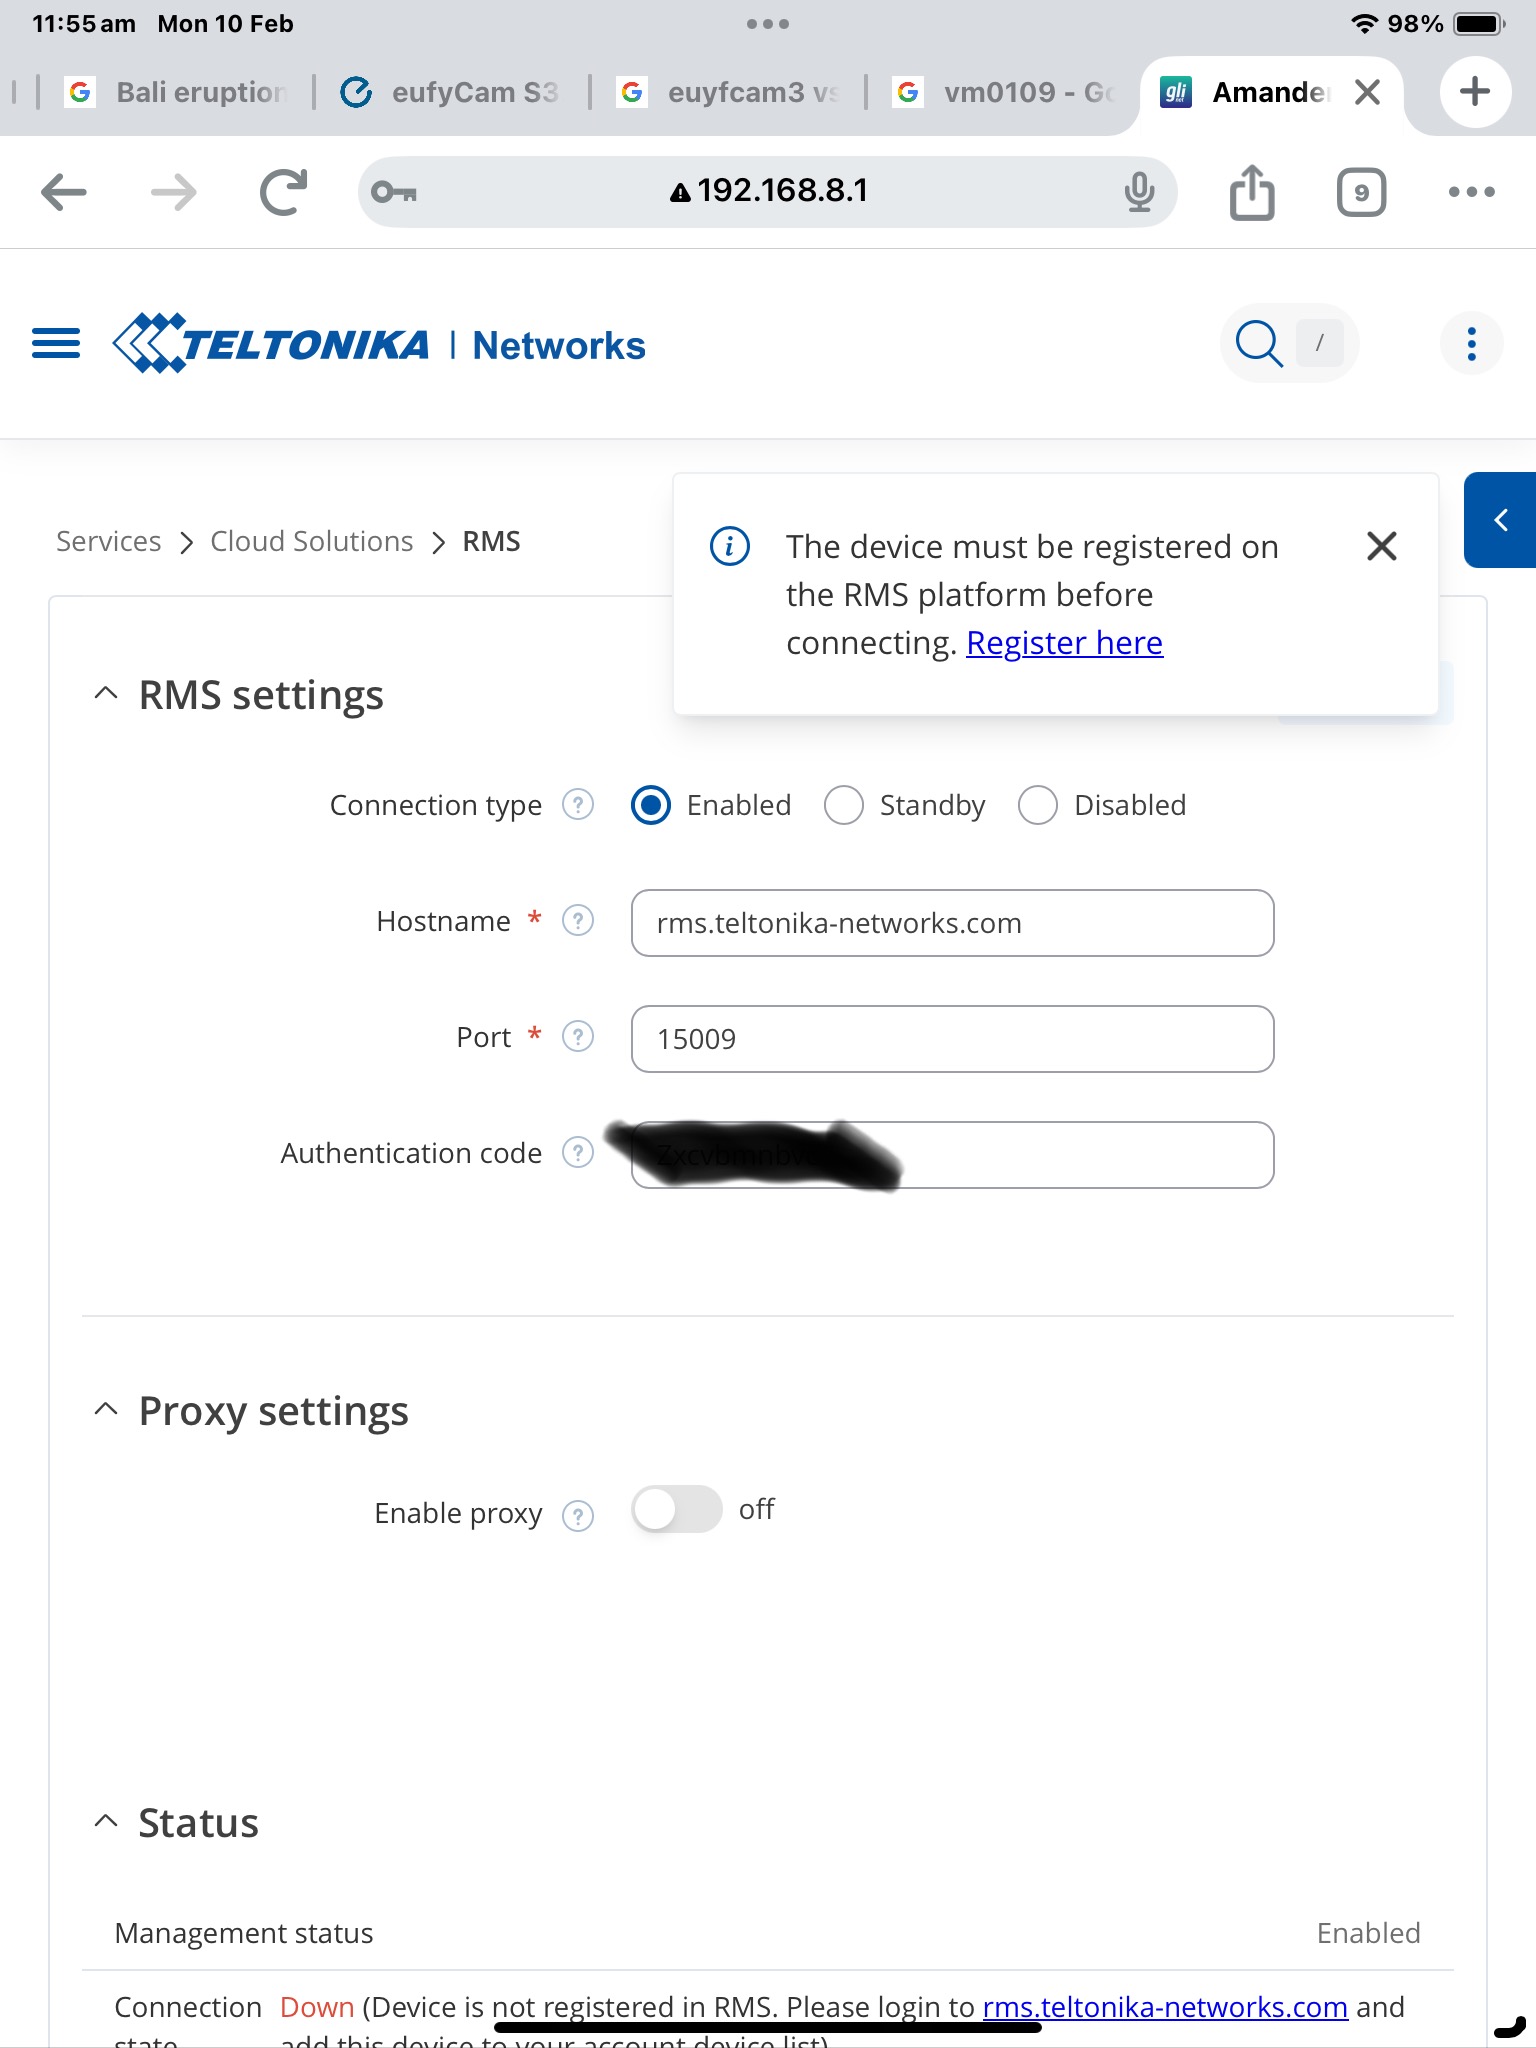The width and height of the screenshot is (1536, 2048).
Task: Click the Connection type help icon
Action: (x=578, y=804)
